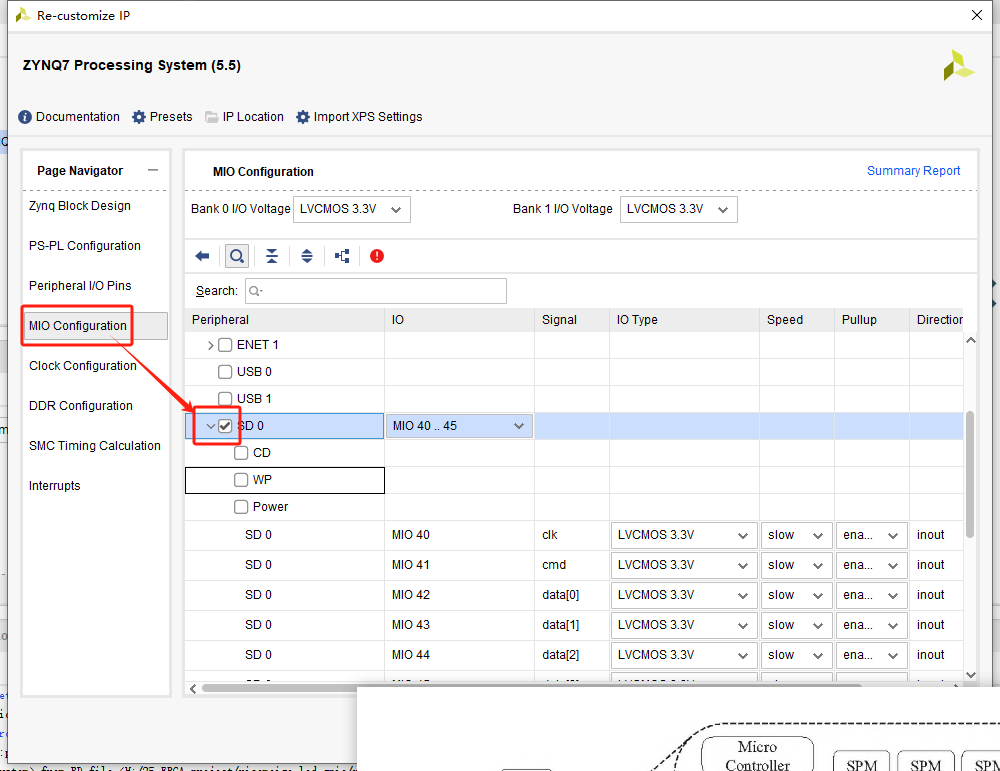Viewport: 1000px width, 771px height.
Task: Close the Re-customize IP dialog
Action: (x=976, y=15)
